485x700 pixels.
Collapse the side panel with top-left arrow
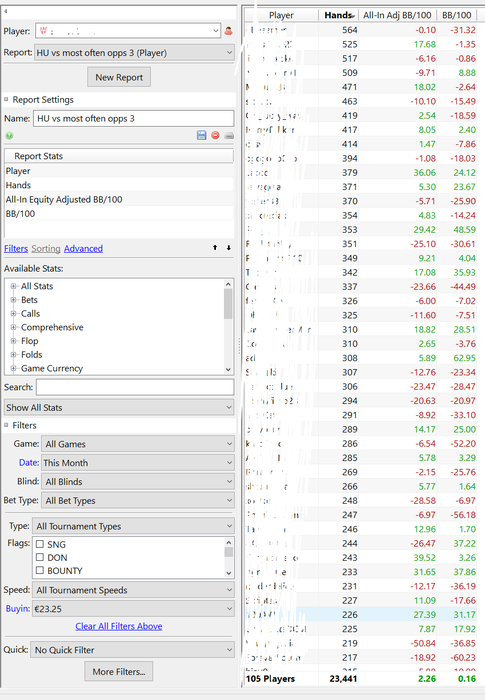click(x=6, y=11)
